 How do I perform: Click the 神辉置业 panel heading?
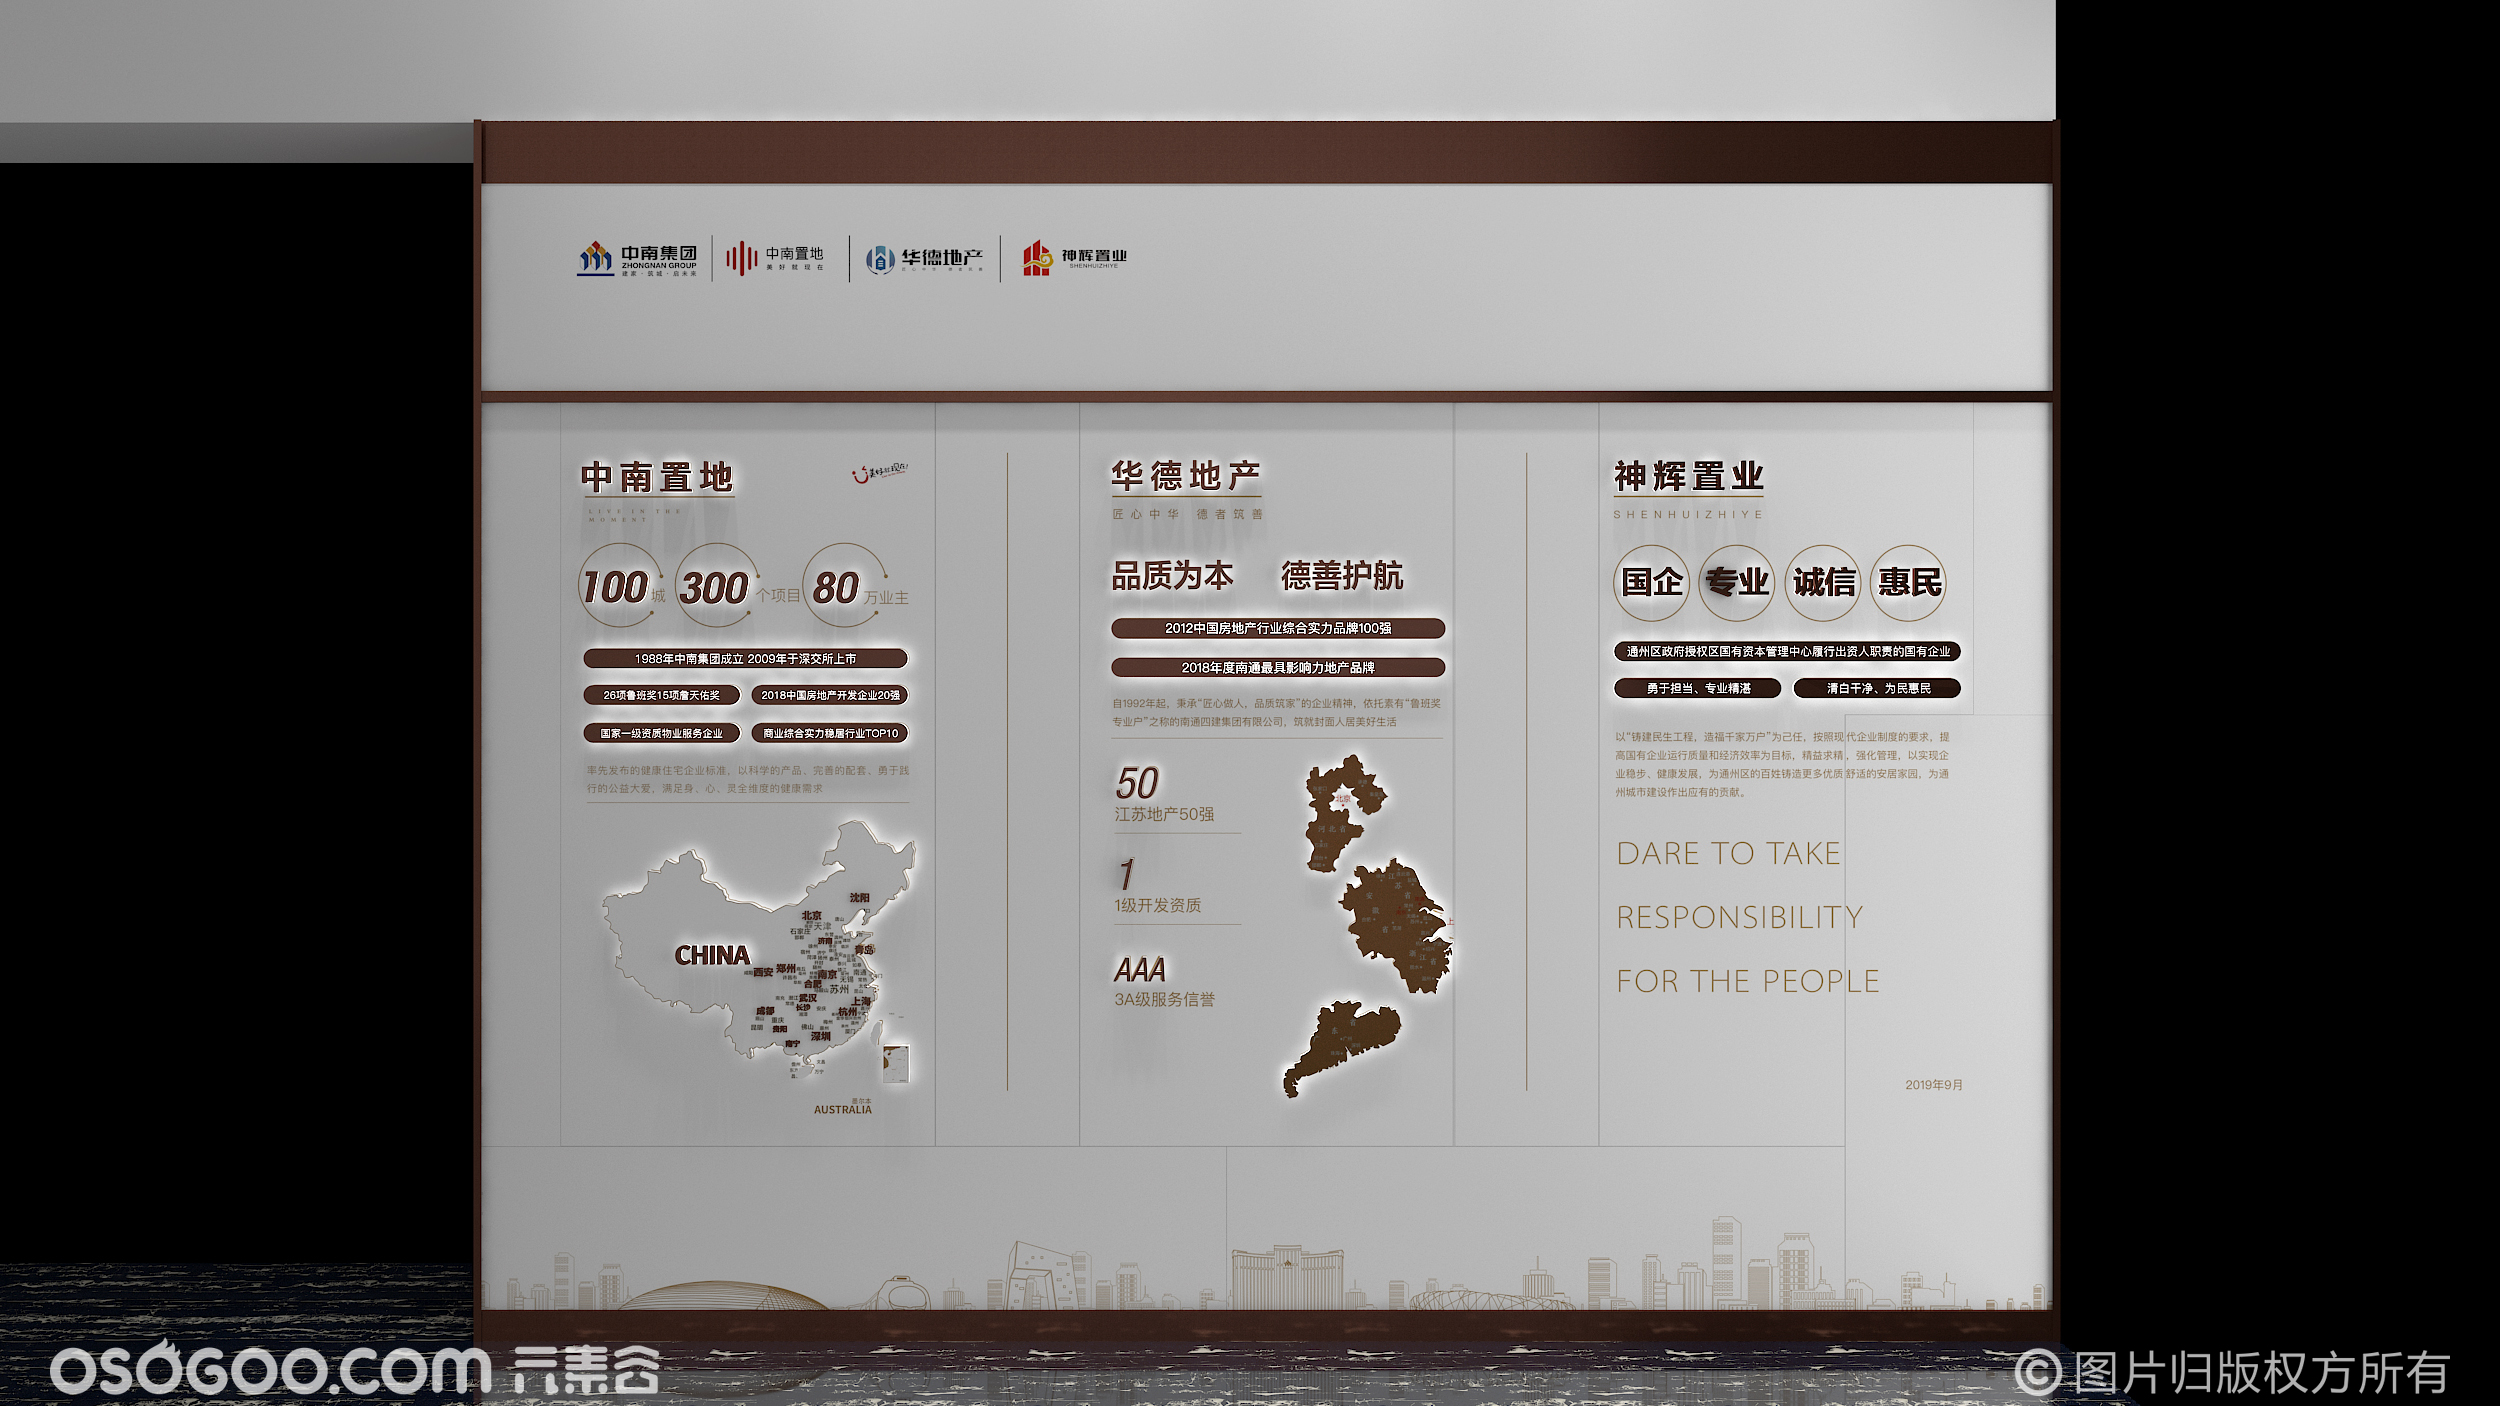tap(1688, 476)
